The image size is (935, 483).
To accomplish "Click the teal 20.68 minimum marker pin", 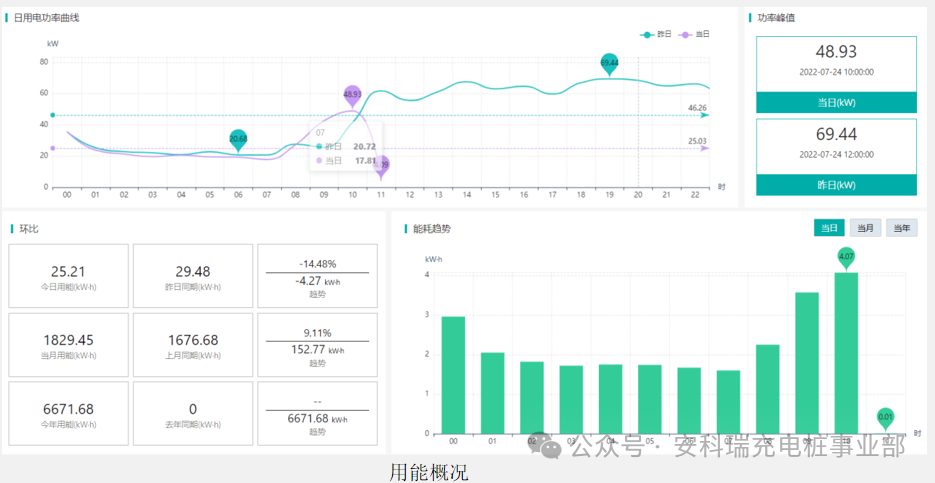I will point(238,140).
